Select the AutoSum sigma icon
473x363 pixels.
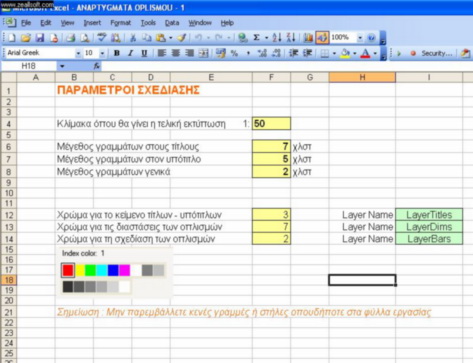[x=256, y=38]
